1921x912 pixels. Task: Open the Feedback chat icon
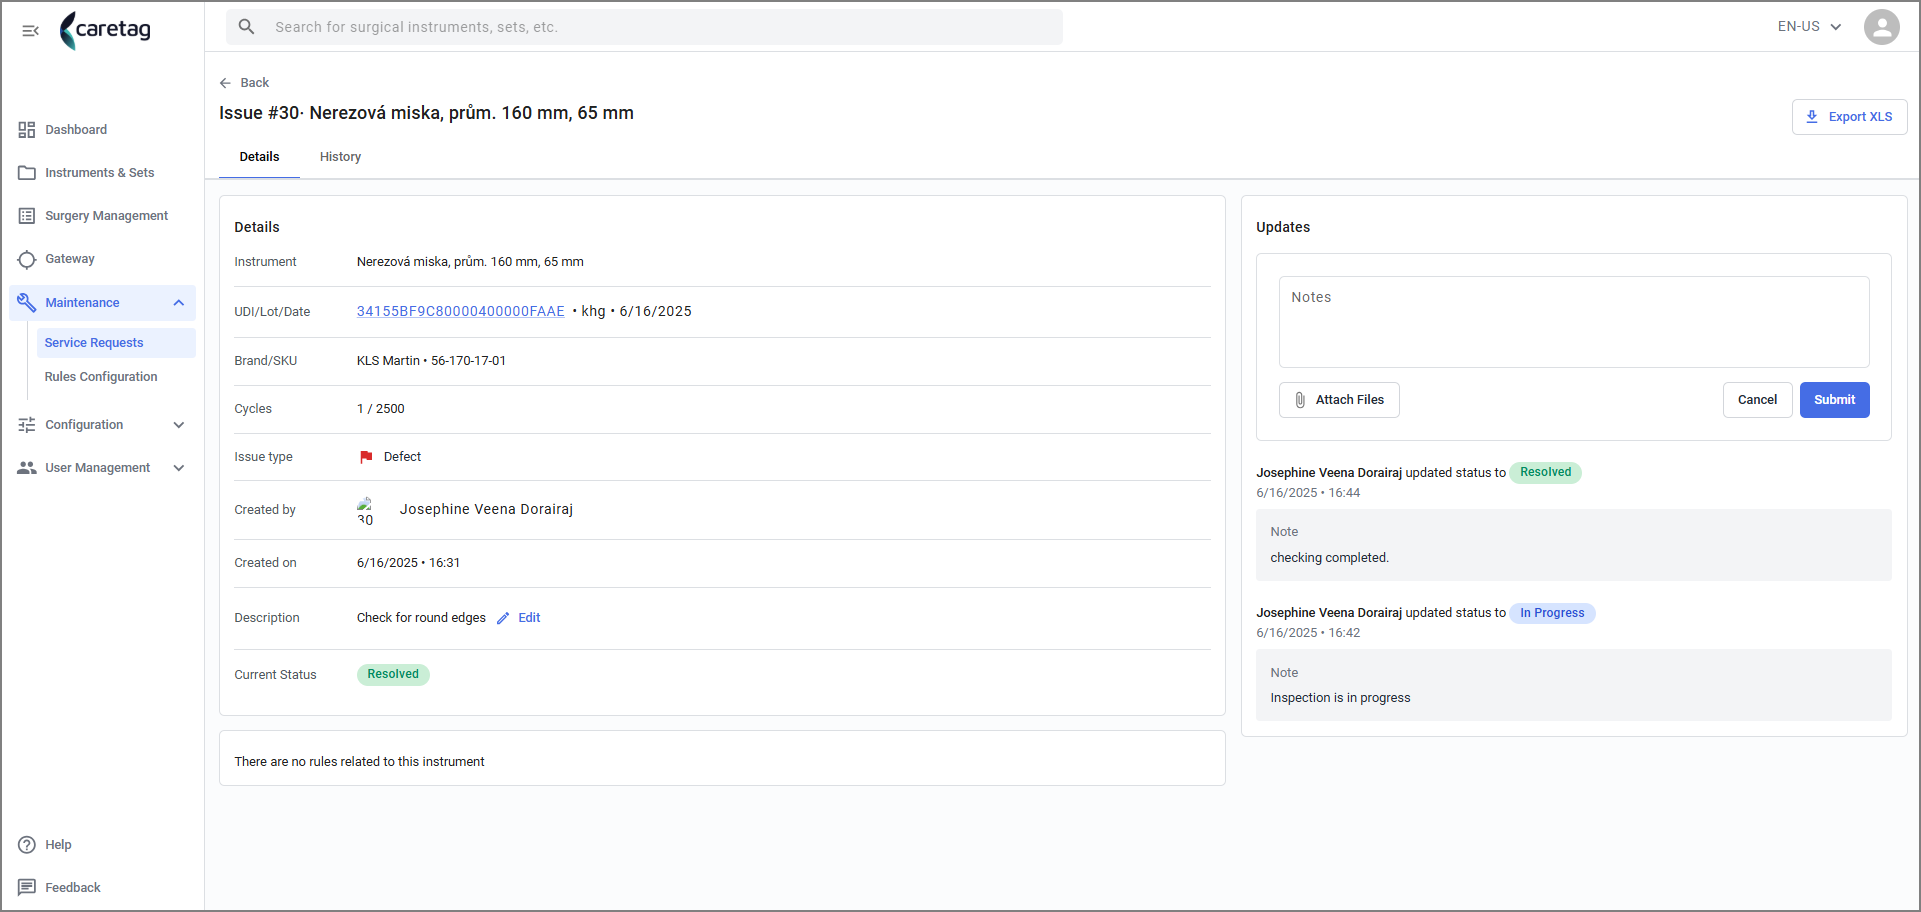(x=27, y=888)
